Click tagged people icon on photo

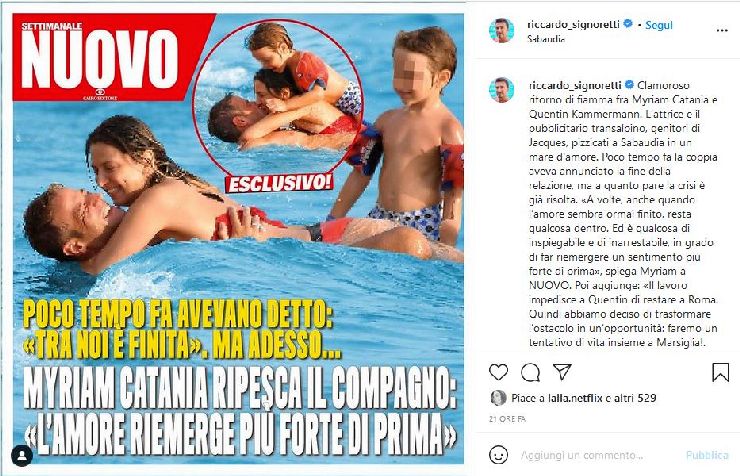pyautogui.click(x=22, y=455)
